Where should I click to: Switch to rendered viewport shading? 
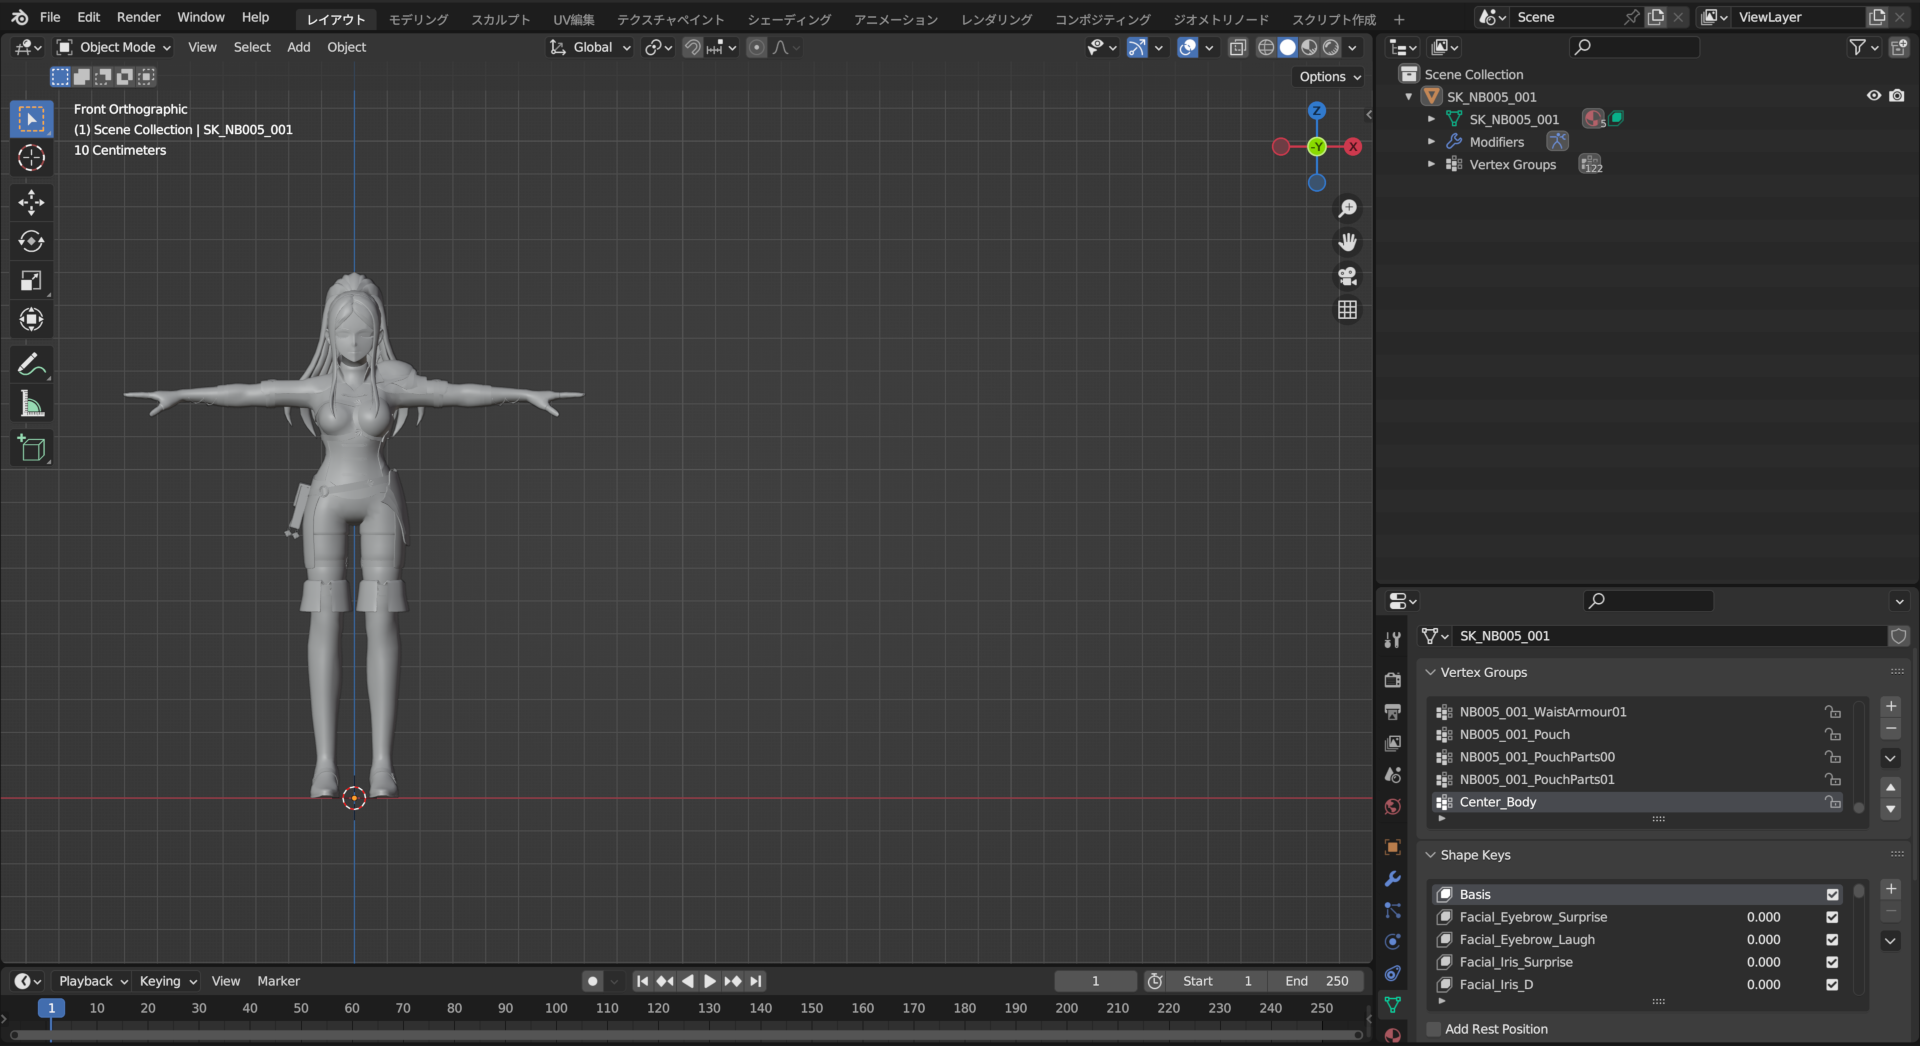click(x=1331, y=47)
